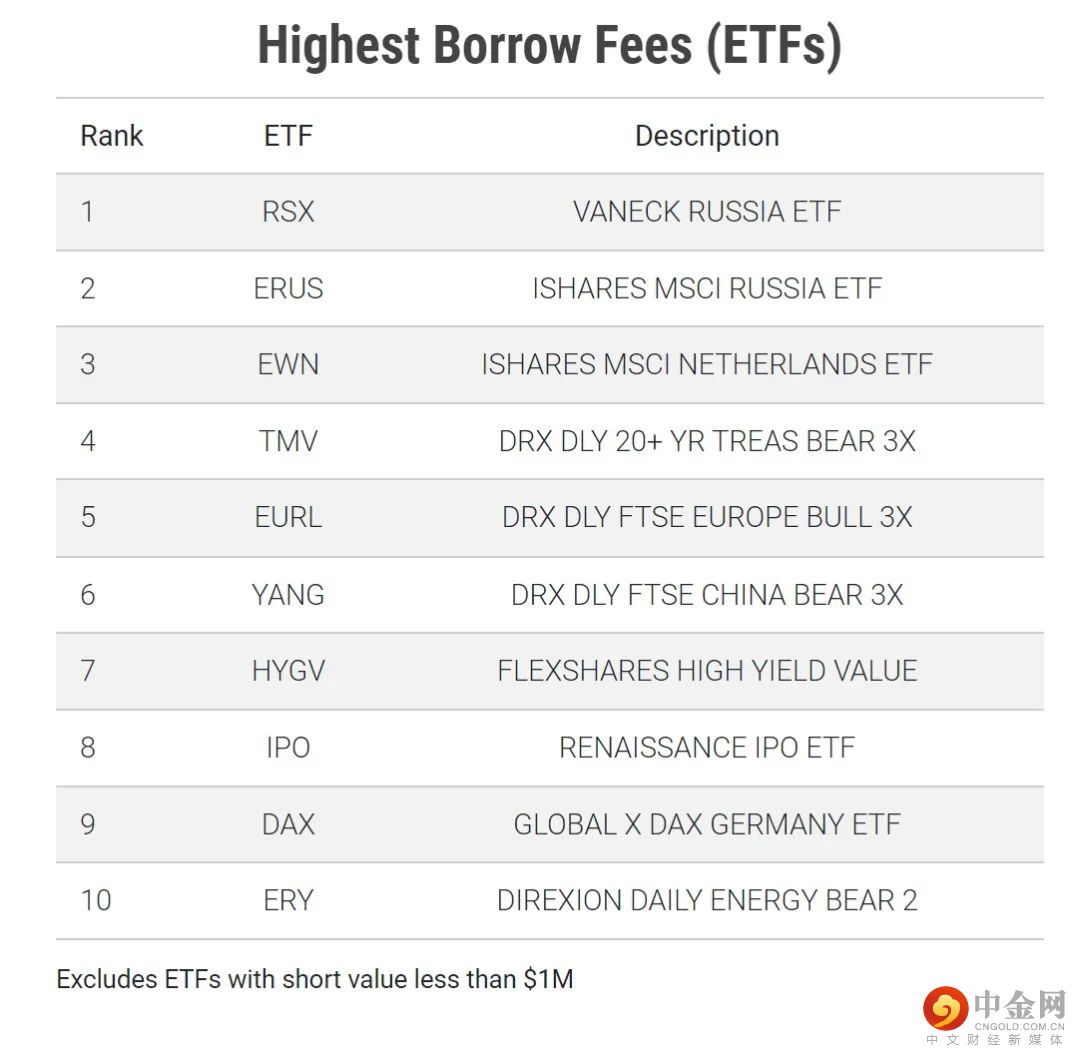Select the IPO ticker cell
The height and width of the screenshot is (1058, 1080).
[x=288, y=747]
